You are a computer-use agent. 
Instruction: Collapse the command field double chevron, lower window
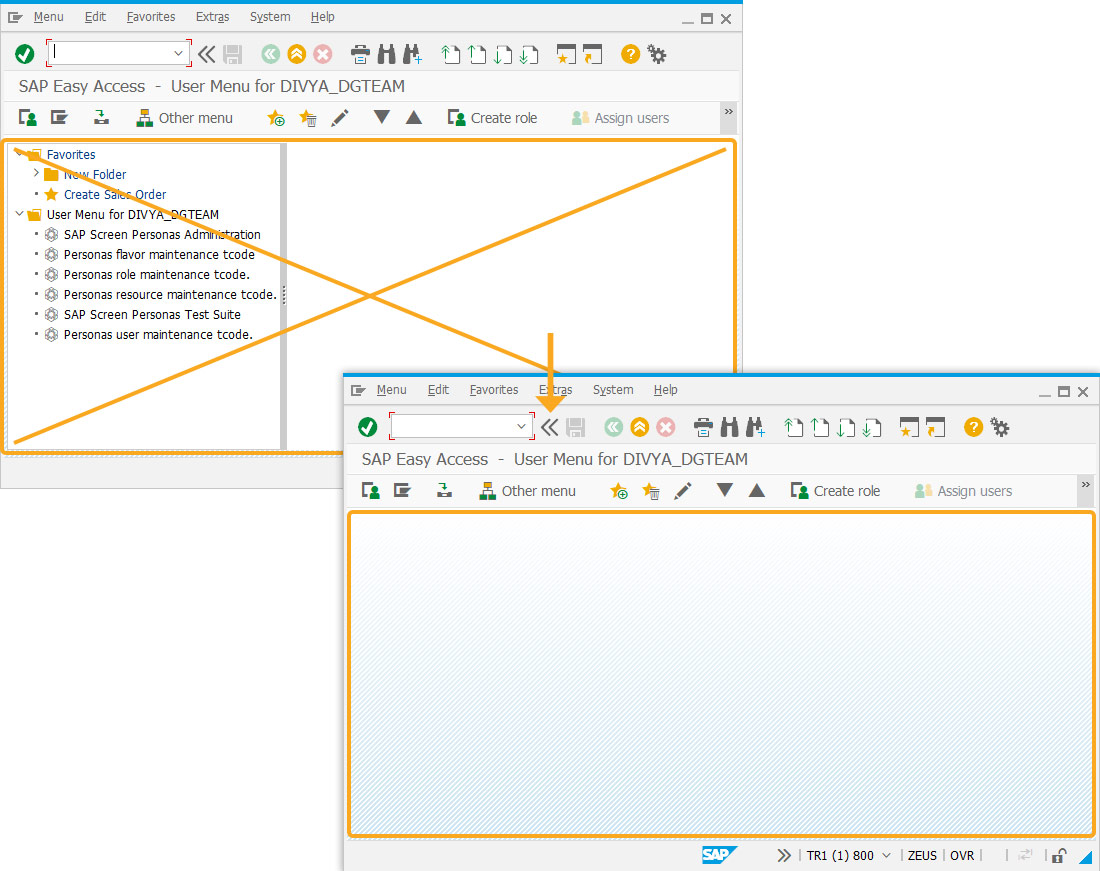tap(549, 427)
